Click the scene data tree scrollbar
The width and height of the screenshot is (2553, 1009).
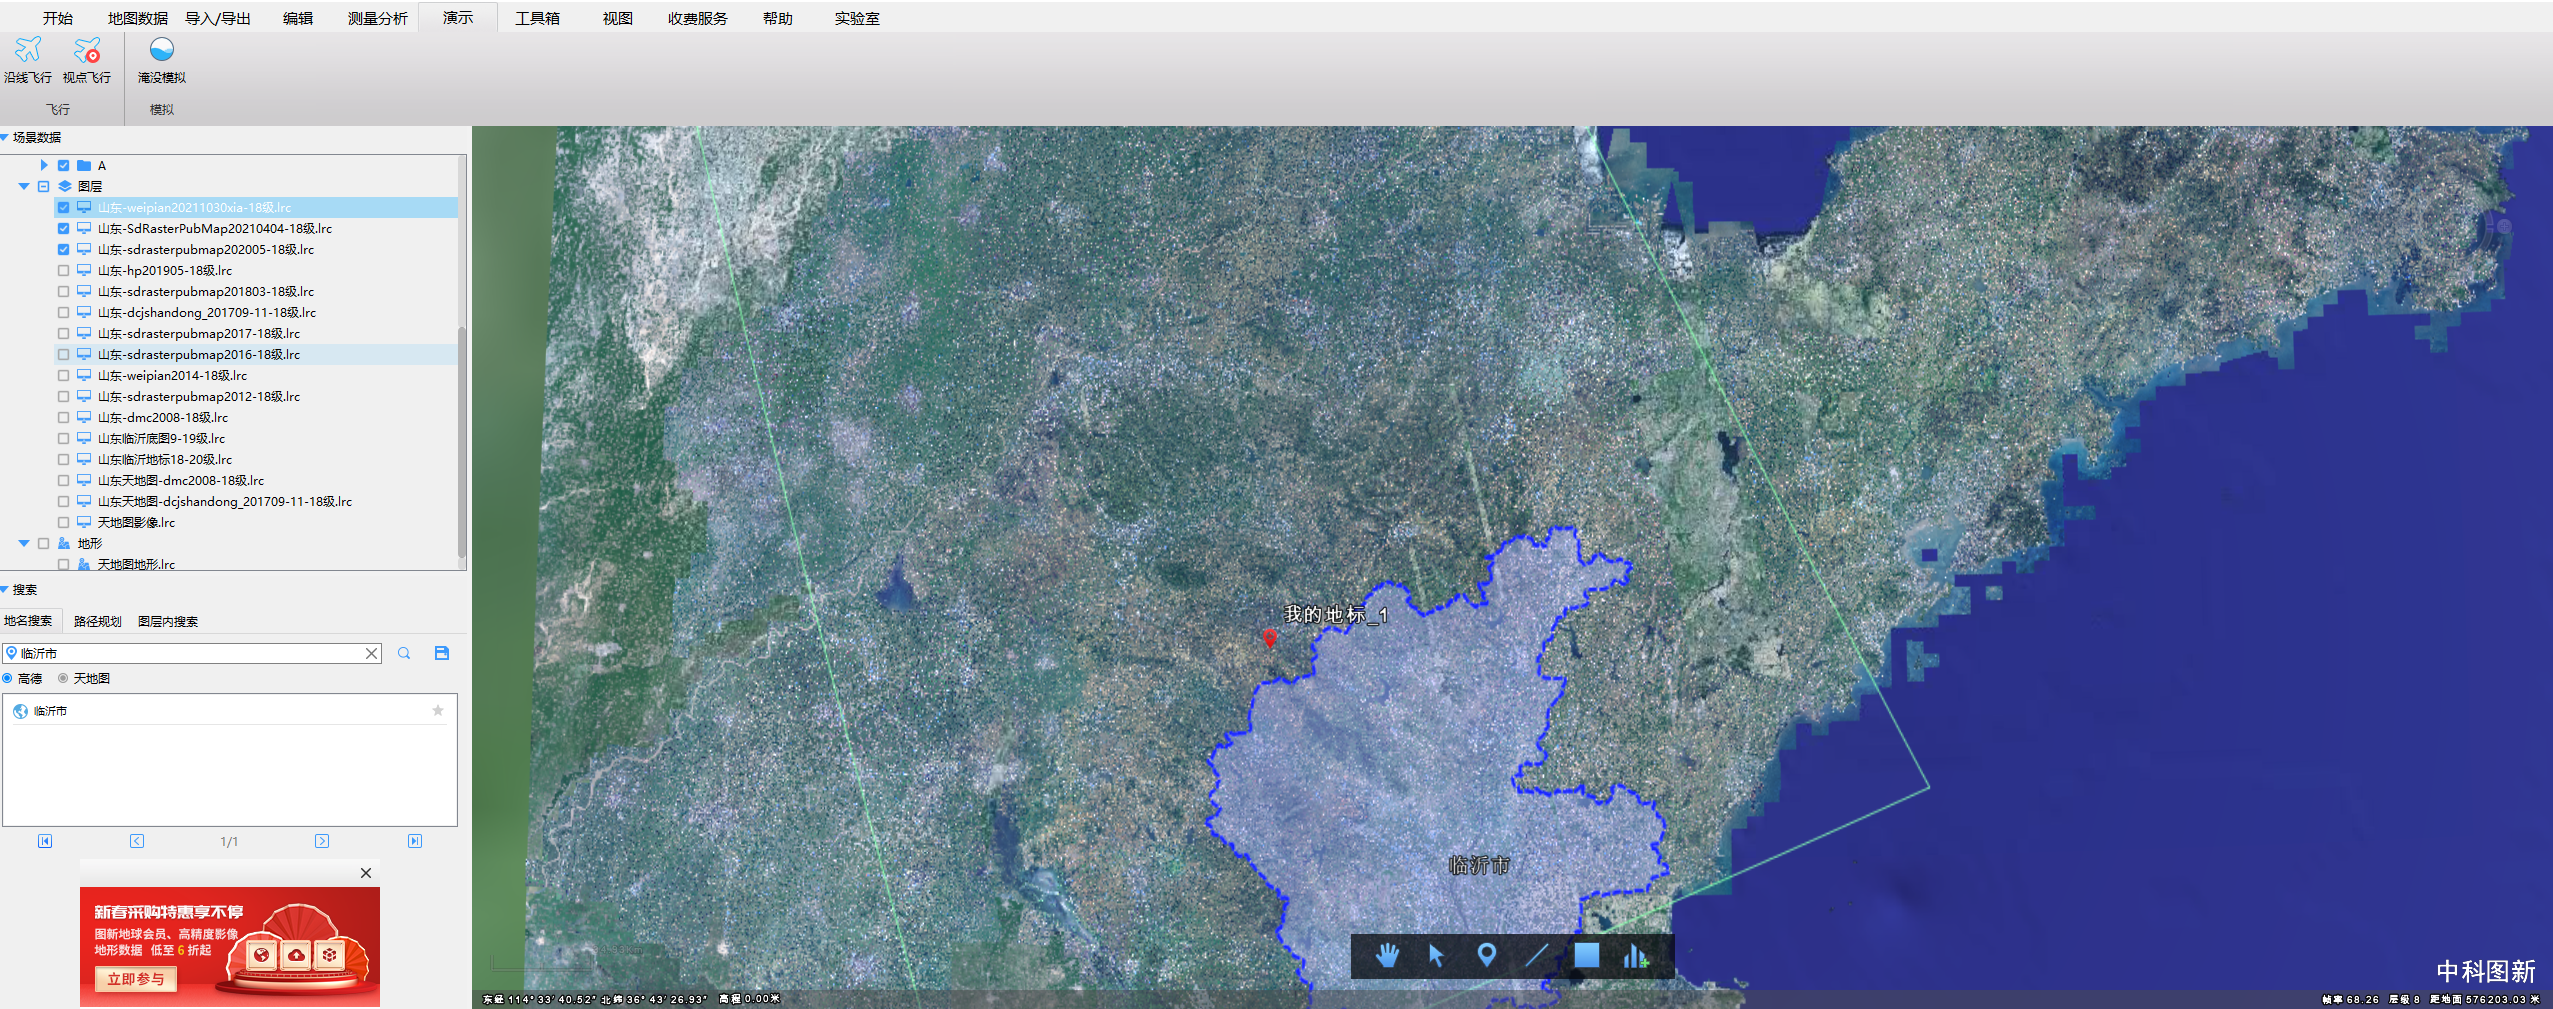(x=462, y=440)
